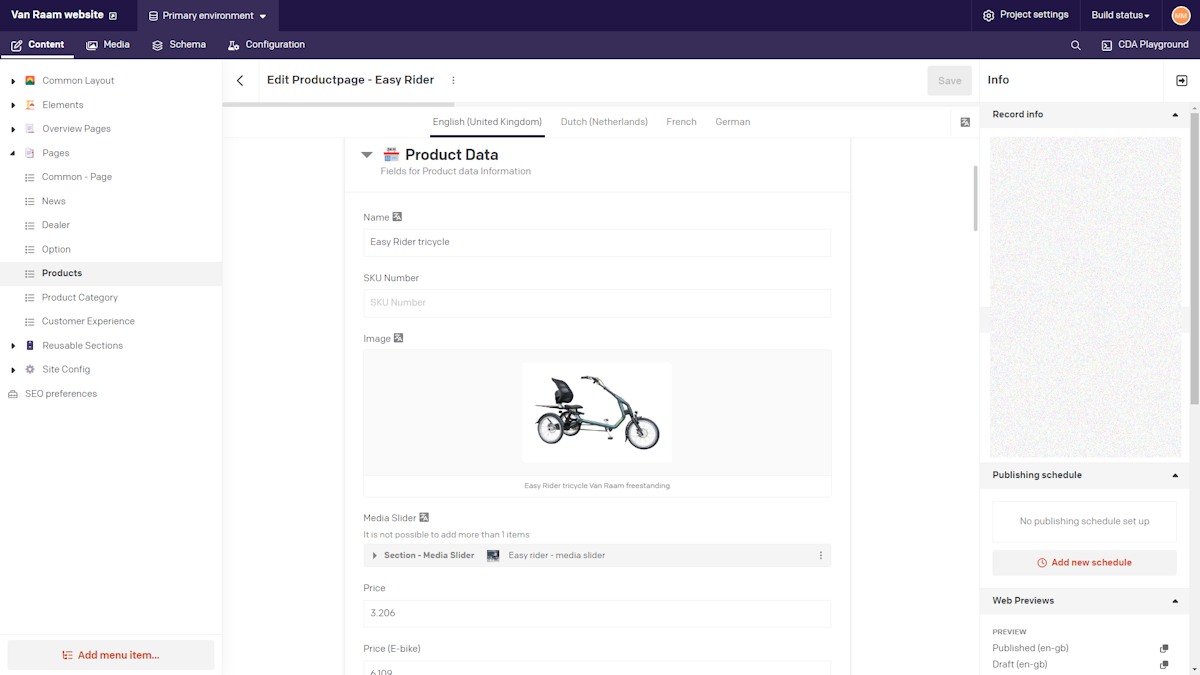Select the French locale tab
Image resolution: width=1200 pixels, height=675 pixels.
coord(681,122)
